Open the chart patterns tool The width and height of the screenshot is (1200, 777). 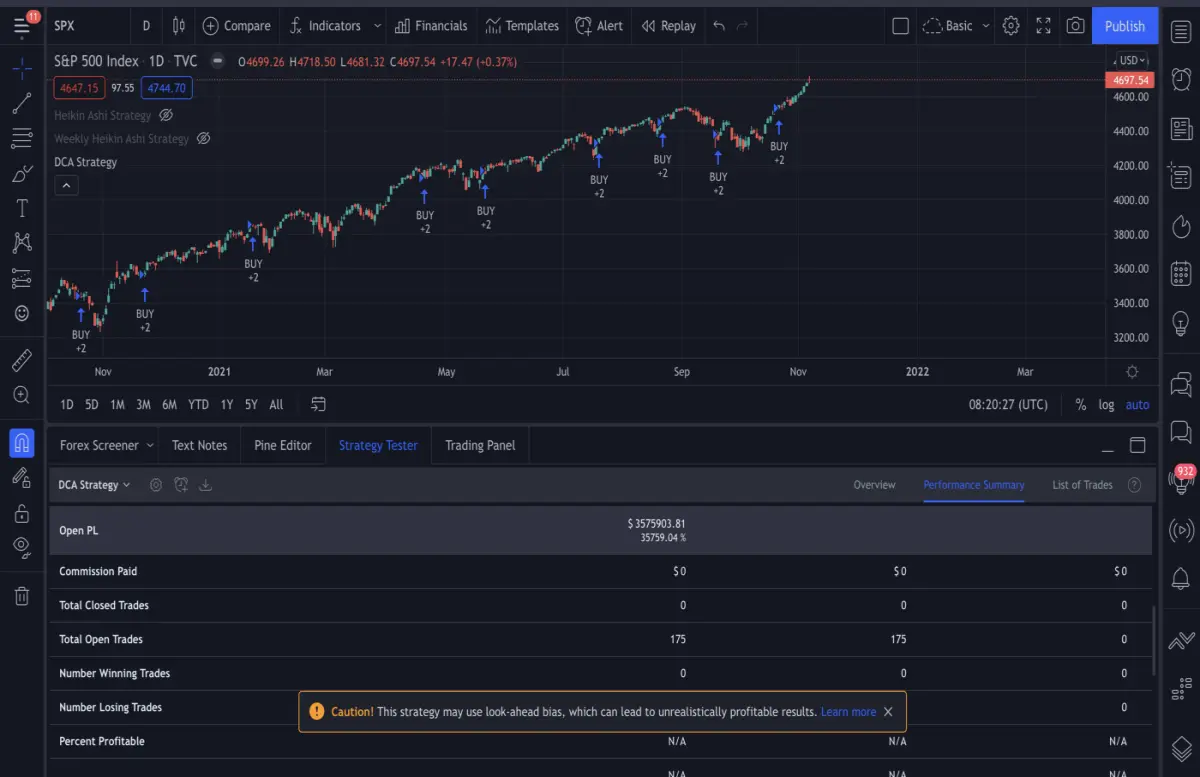(22, 243)
